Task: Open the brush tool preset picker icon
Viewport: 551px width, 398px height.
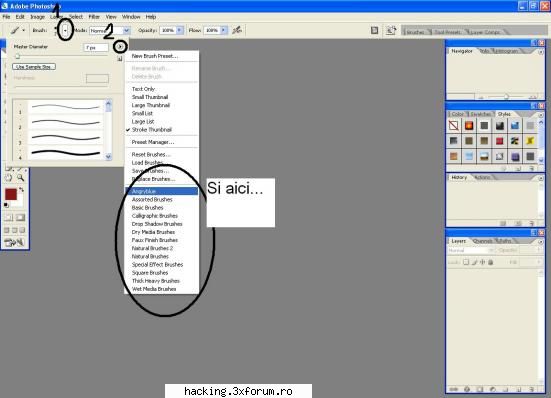Action: [14, 31]
